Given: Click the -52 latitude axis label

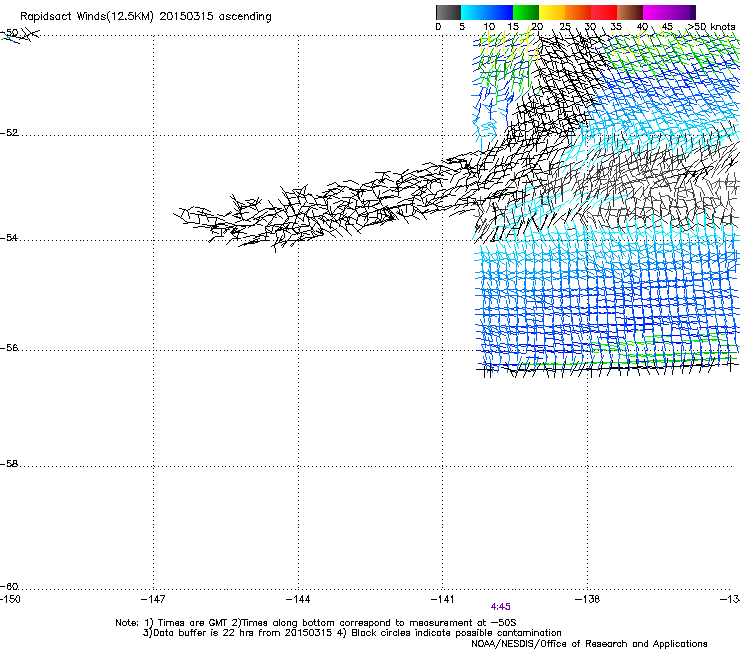Looking at the screenshot, I should 9,133.
